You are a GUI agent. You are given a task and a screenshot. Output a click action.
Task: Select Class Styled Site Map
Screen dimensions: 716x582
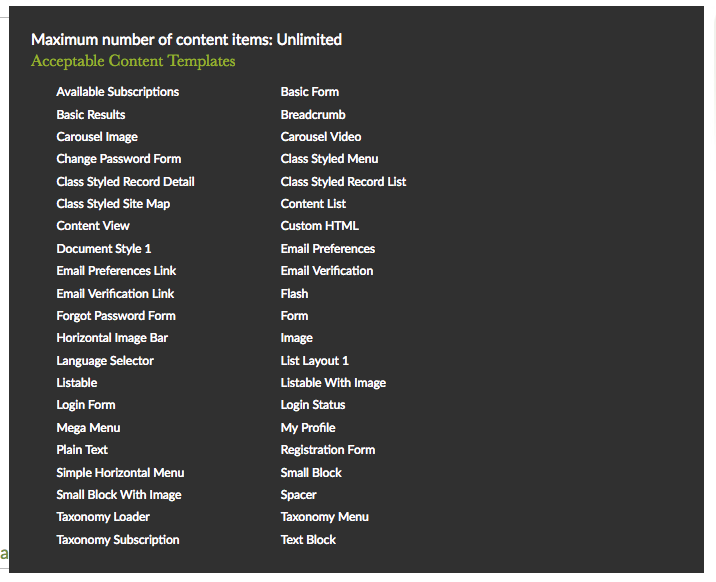pyautogui.click(x=113, y=204)
